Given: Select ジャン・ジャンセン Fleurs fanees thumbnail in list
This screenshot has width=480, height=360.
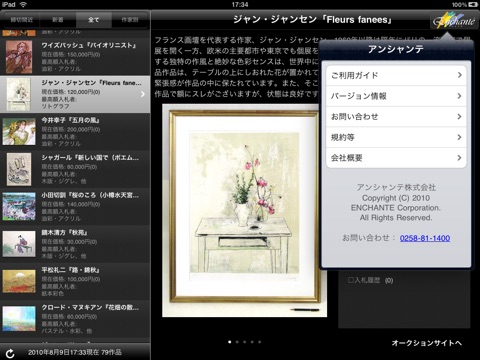Looking at the screenshot, I should click(x=19, y=94).
